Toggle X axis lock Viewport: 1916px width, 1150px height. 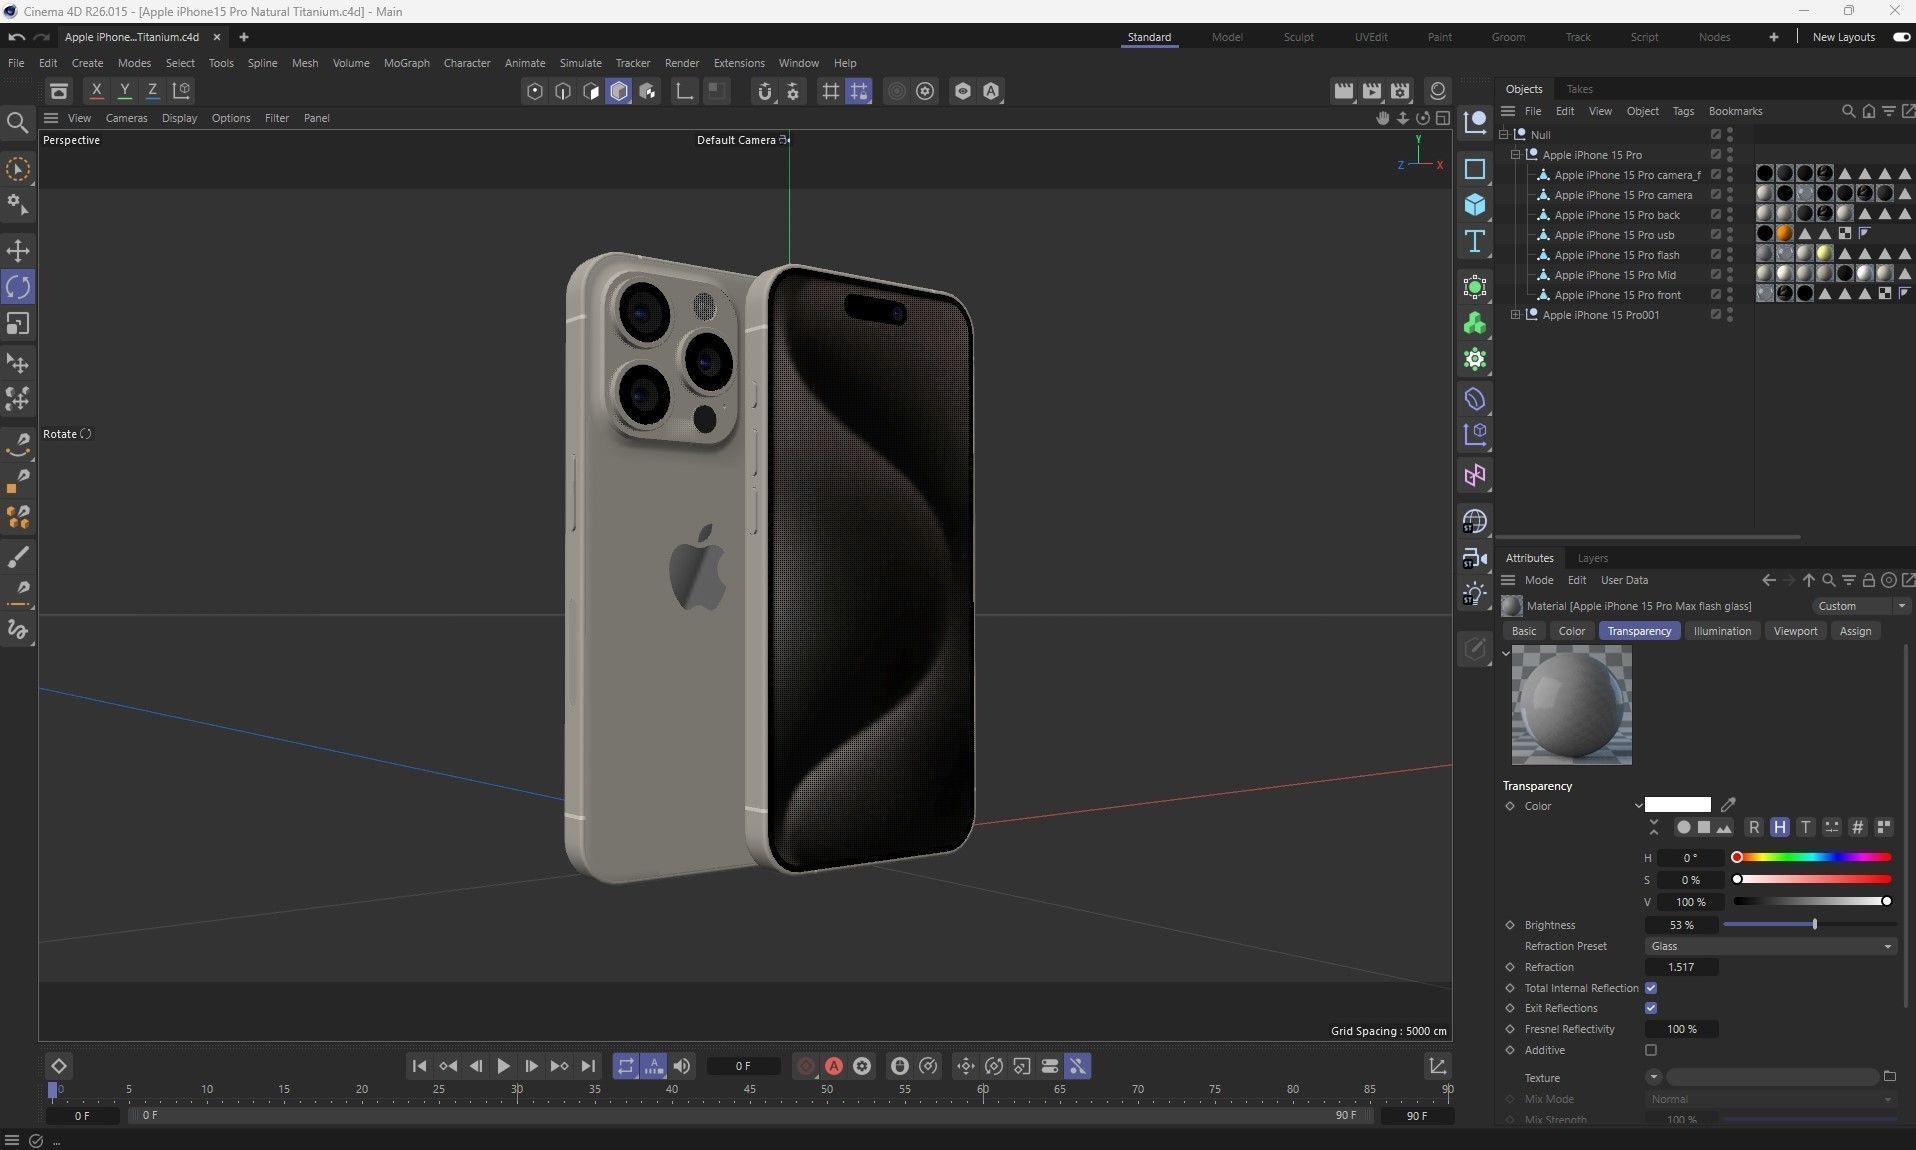pos(96,90)
